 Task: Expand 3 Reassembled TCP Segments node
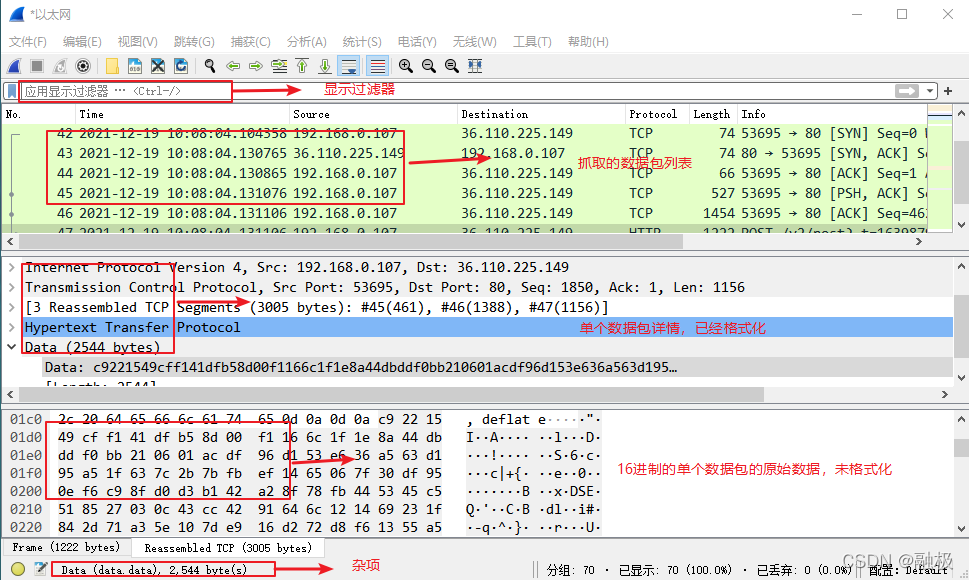[x=12, y=308]
